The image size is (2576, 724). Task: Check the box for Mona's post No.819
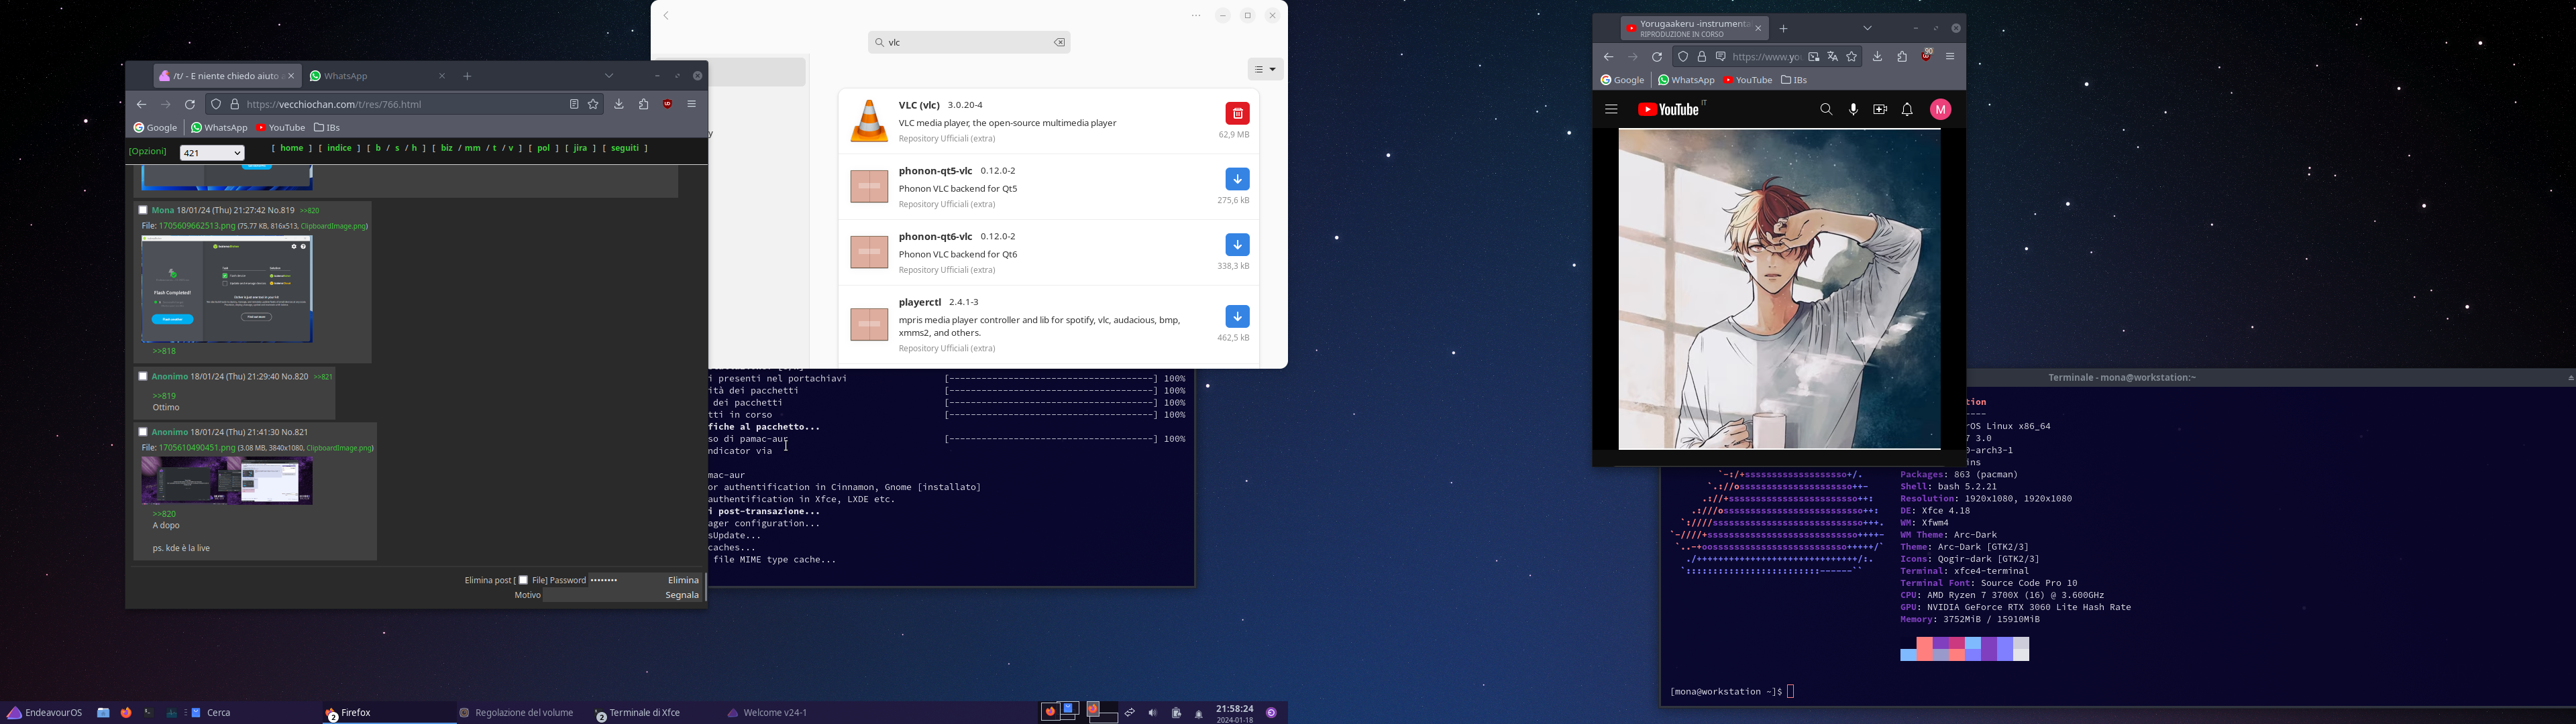click(143, 210)
